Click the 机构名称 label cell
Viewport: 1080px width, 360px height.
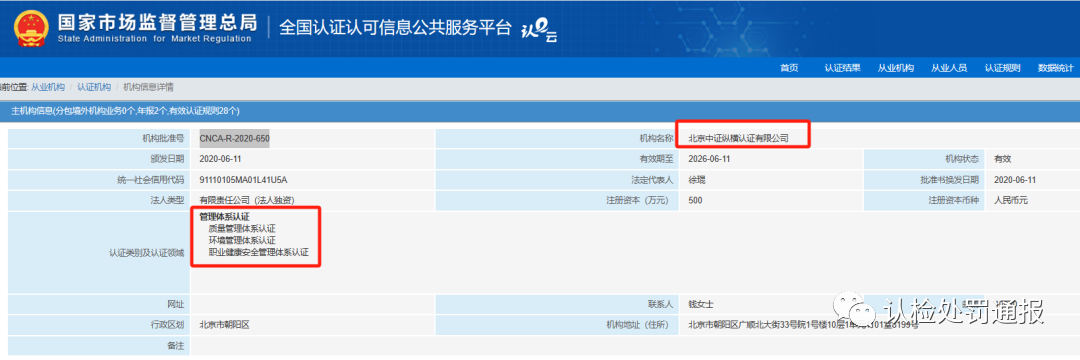click(557, 138)
